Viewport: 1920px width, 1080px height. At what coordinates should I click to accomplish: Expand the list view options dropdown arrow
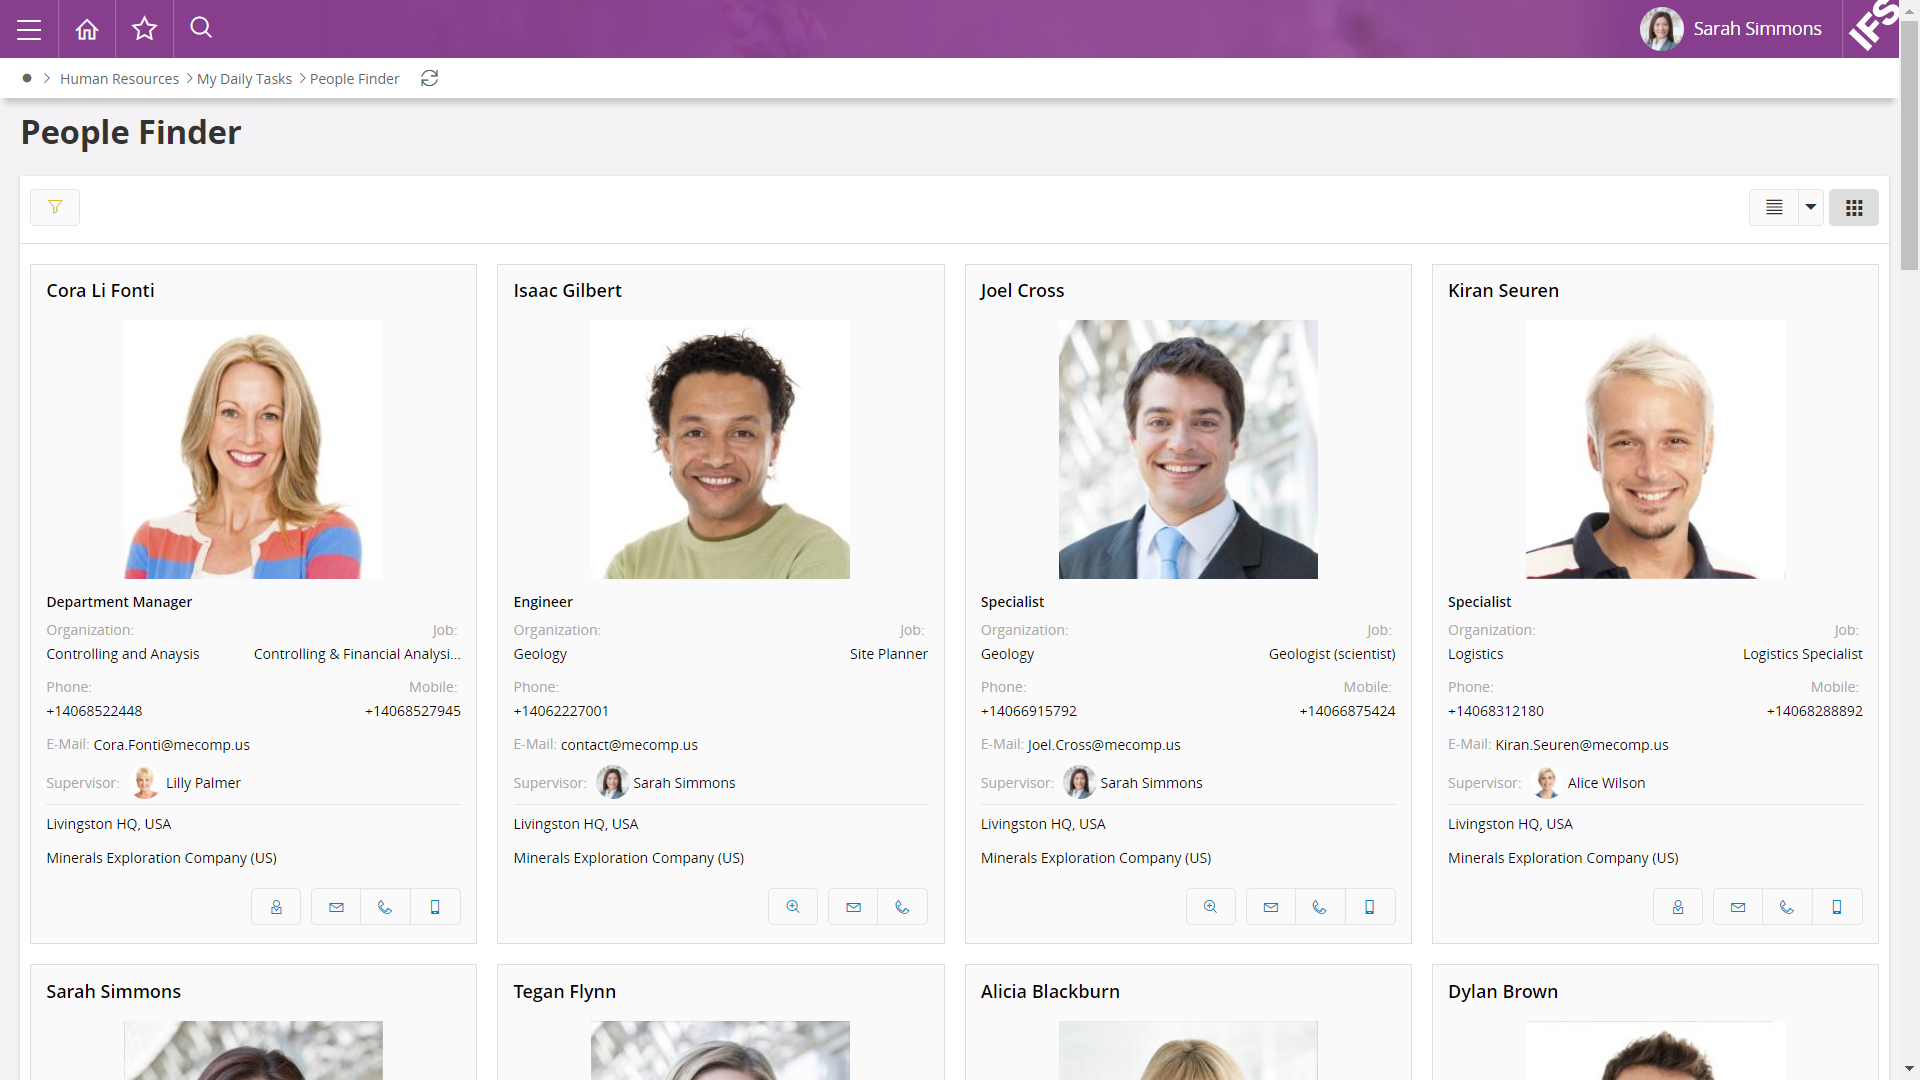[1810, 207]
